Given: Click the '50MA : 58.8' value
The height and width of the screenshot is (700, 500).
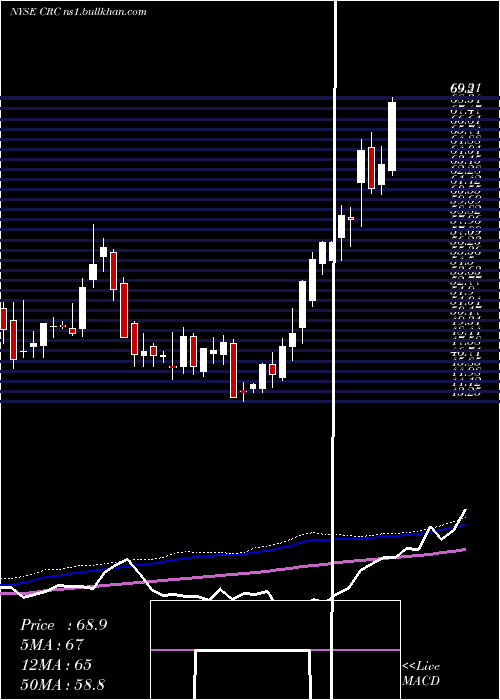Looking at the screenshot, I should [x=62, y=684].
